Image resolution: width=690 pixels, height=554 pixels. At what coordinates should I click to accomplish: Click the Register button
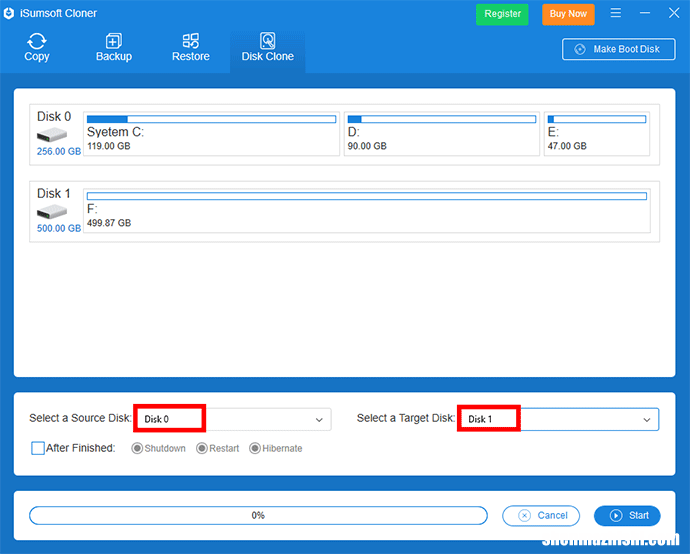pyautogui.click(x=502, y=14)
